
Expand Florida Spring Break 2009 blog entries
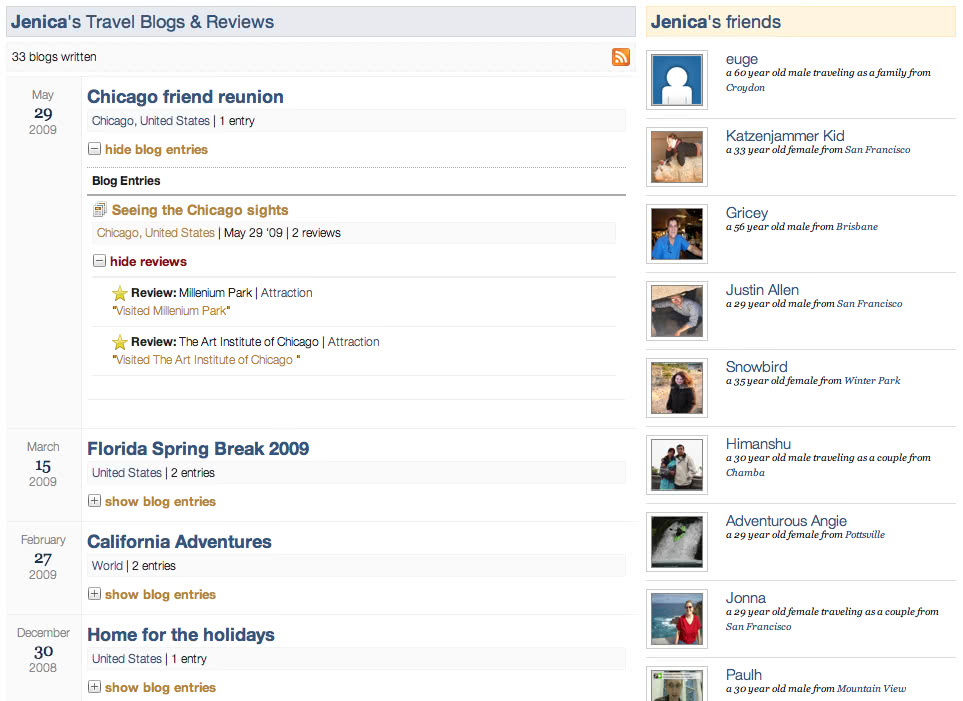pos(94,501)
